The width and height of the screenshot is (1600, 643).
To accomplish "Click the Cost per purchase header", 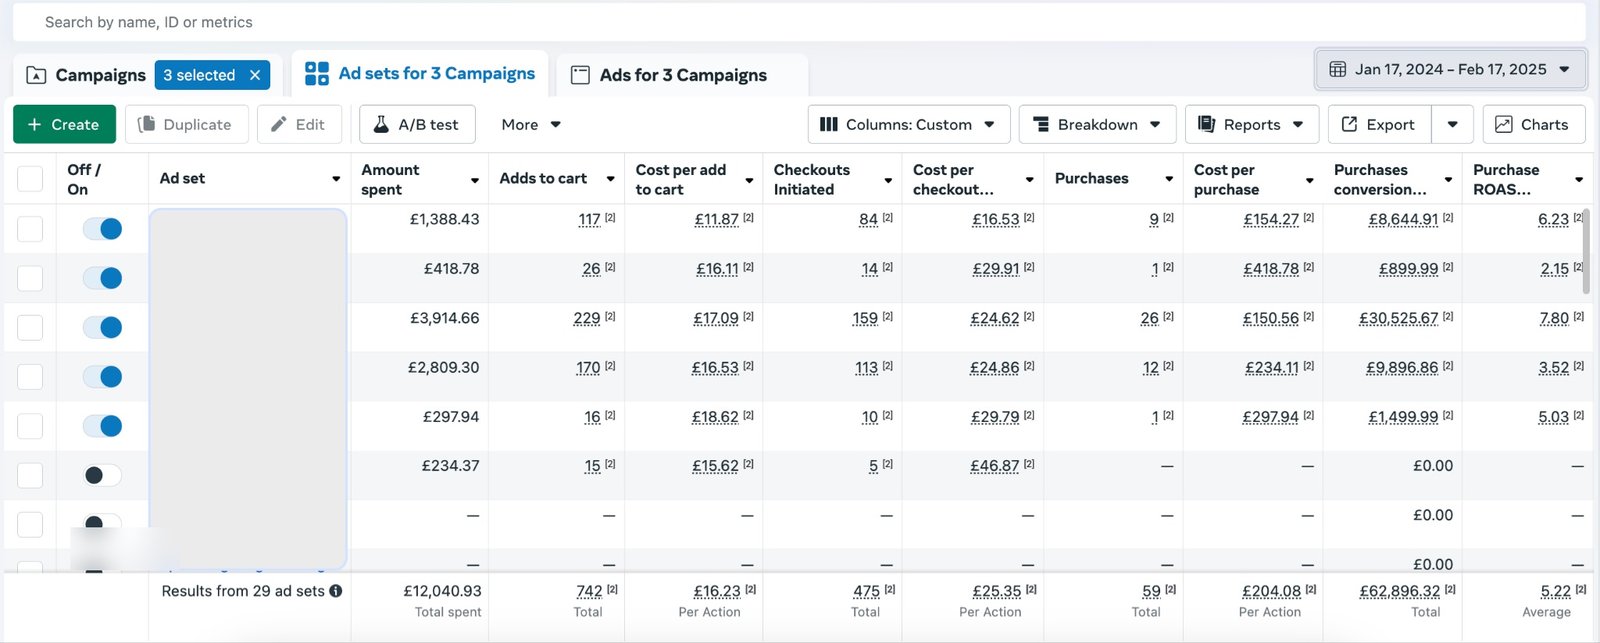I will pos(1226,179).
